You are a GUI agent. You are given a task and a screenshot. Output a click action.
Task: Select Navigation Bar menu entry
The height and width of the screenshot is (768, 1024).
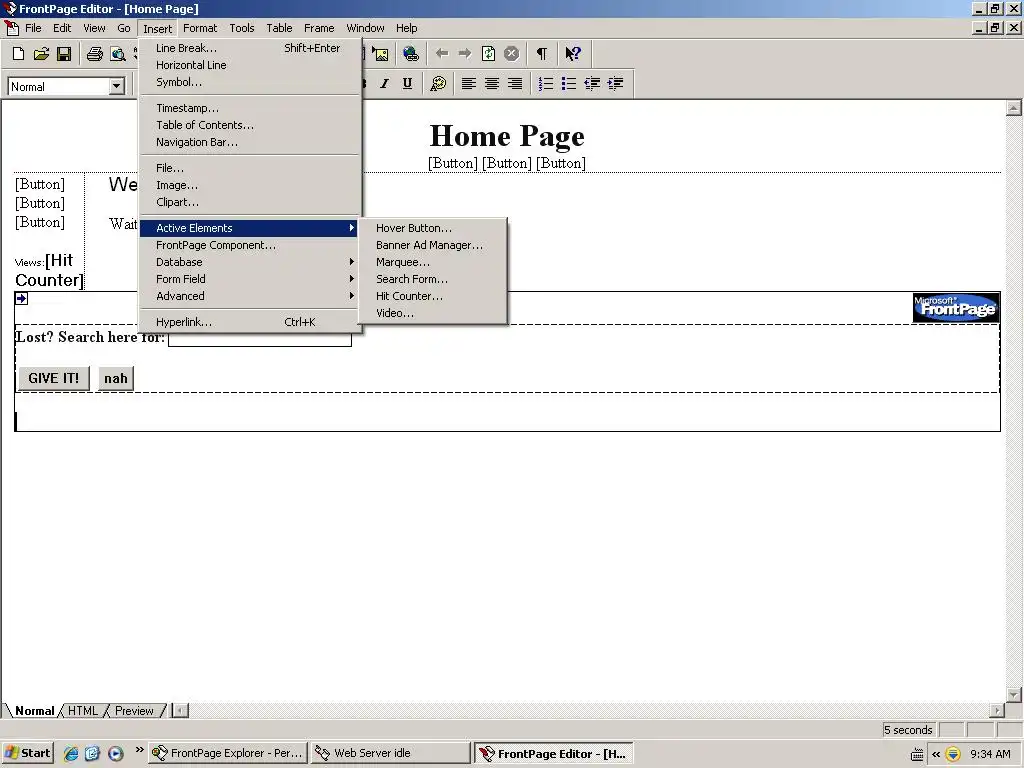click(249, 142)
